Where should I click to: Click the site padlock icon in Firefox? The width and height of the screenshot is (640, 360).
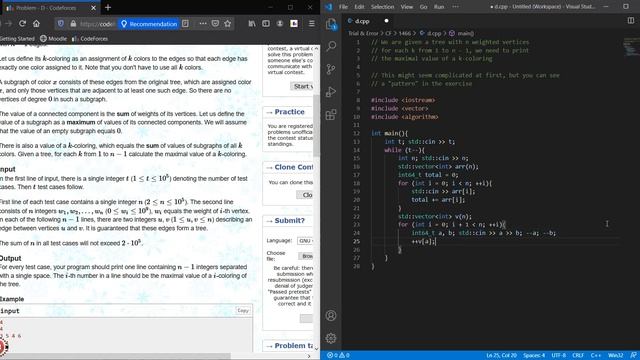(x=73, y=24)
